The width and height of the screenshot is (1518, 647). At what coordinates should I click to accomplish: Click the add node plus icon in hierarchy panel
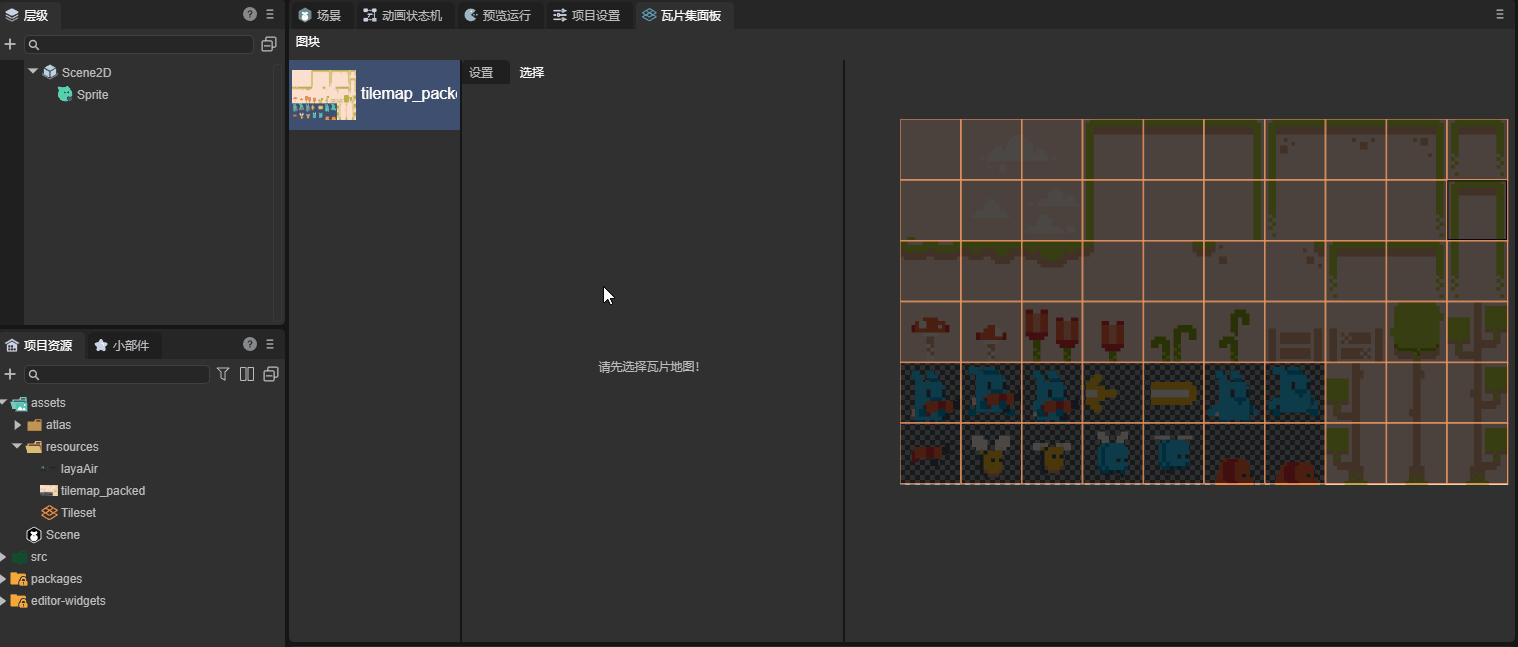tap(10, 45)
